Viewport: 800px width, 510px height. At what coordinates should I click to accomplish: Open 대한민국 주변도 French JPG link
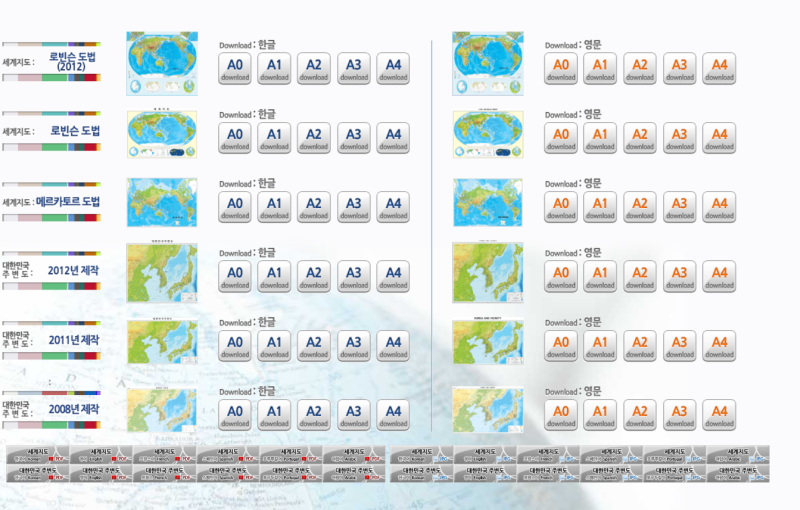click(548, 473)
